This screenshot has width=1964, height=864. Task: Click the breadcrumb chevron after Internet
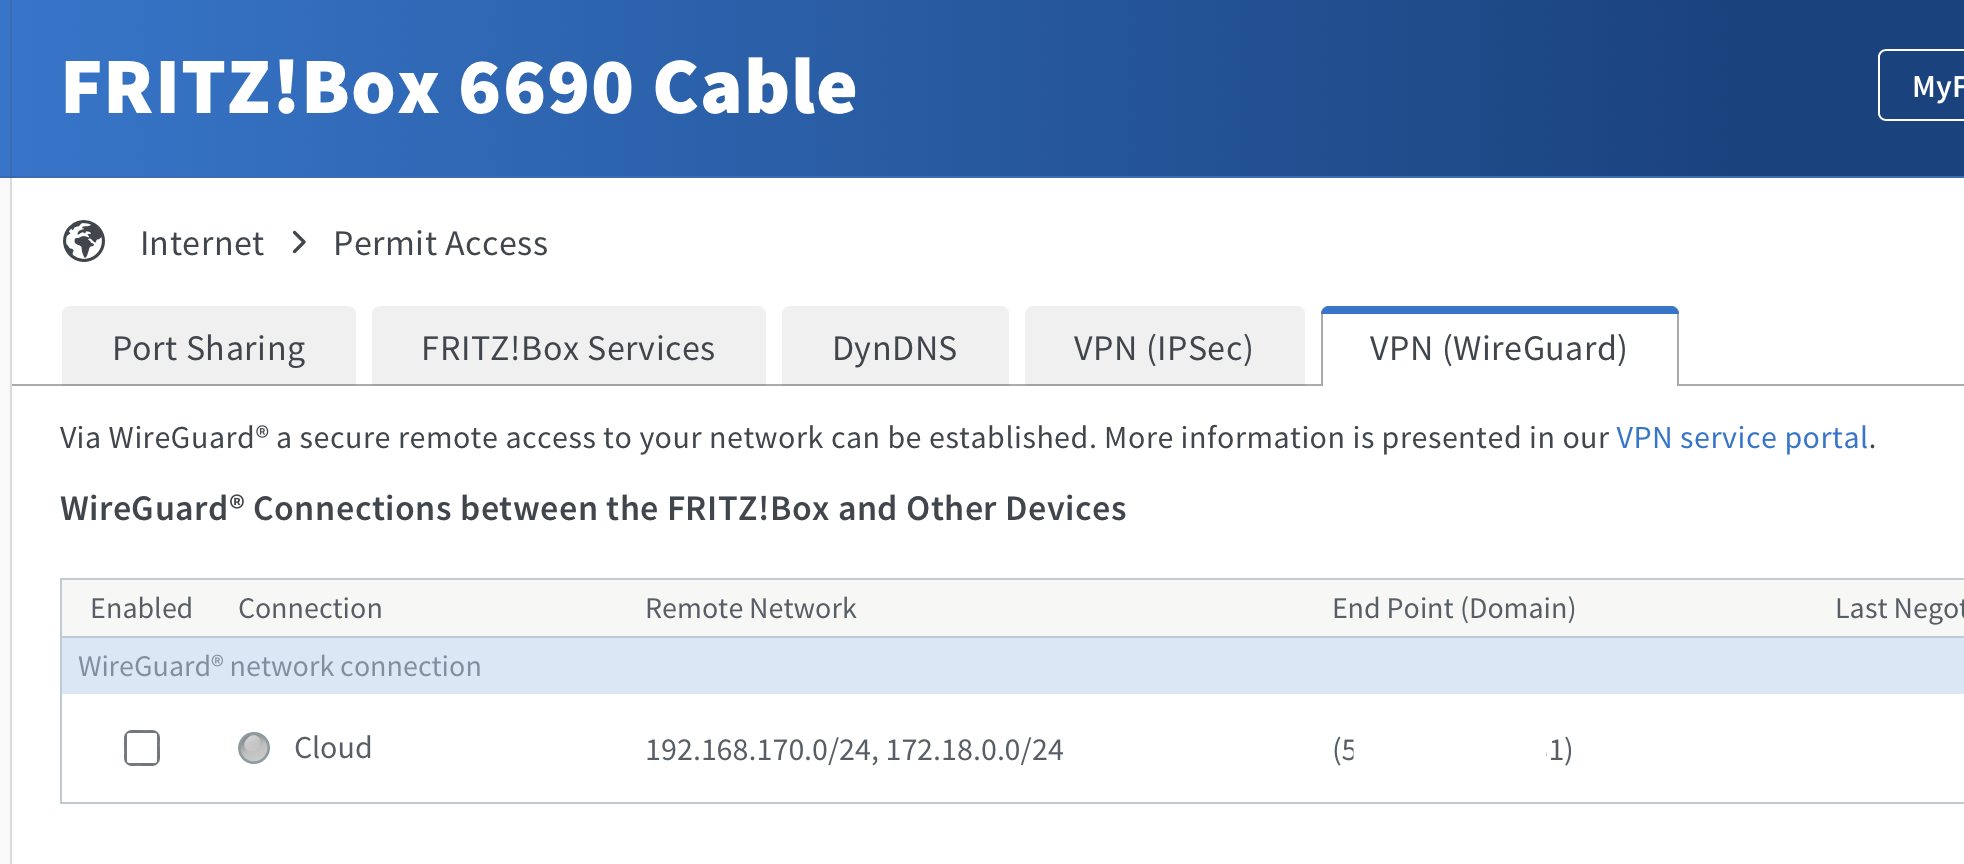pyautogui.click(x=299, y=242)
